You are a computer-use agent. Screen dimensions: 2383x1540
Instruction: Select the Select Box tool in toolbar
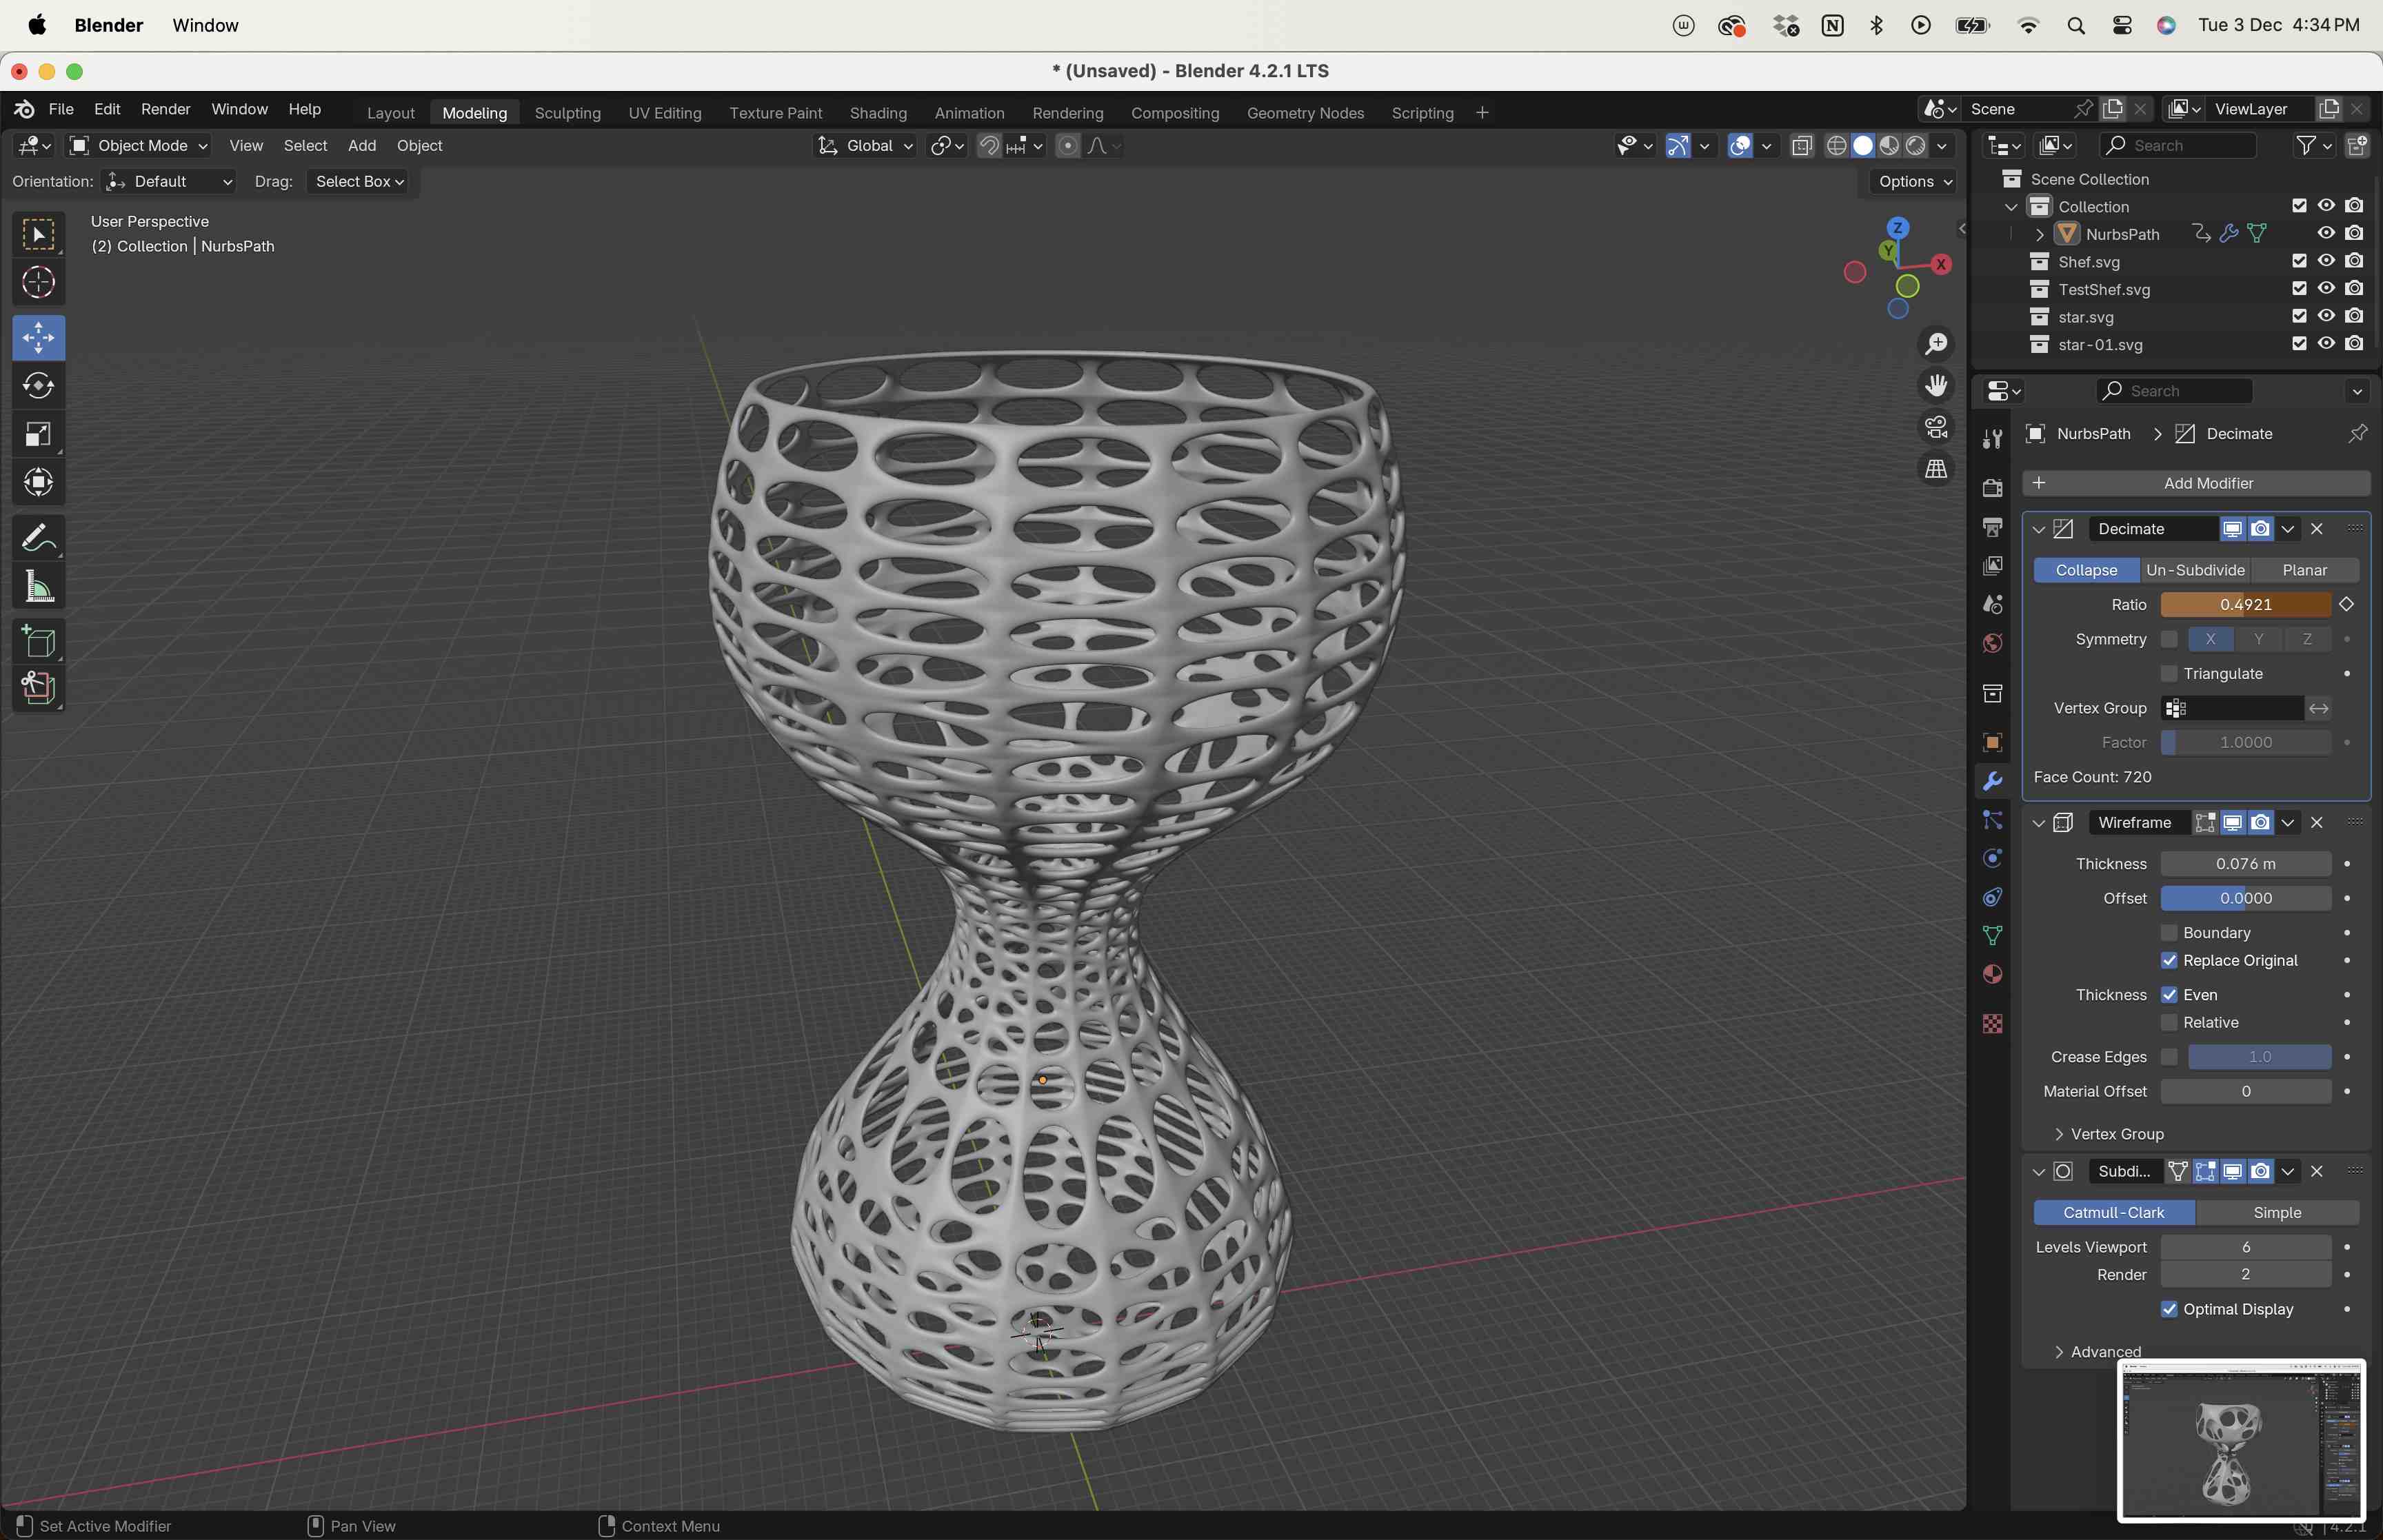pos(38,236)
